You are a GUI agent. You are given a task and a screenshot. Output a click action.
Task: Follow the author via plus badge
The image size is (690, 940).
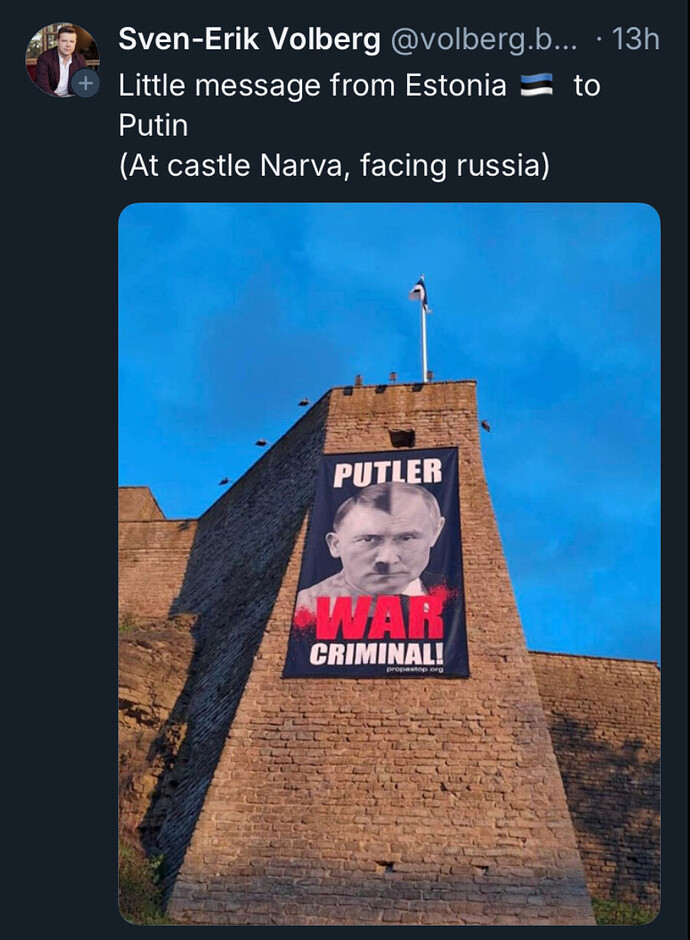[86, 83]
